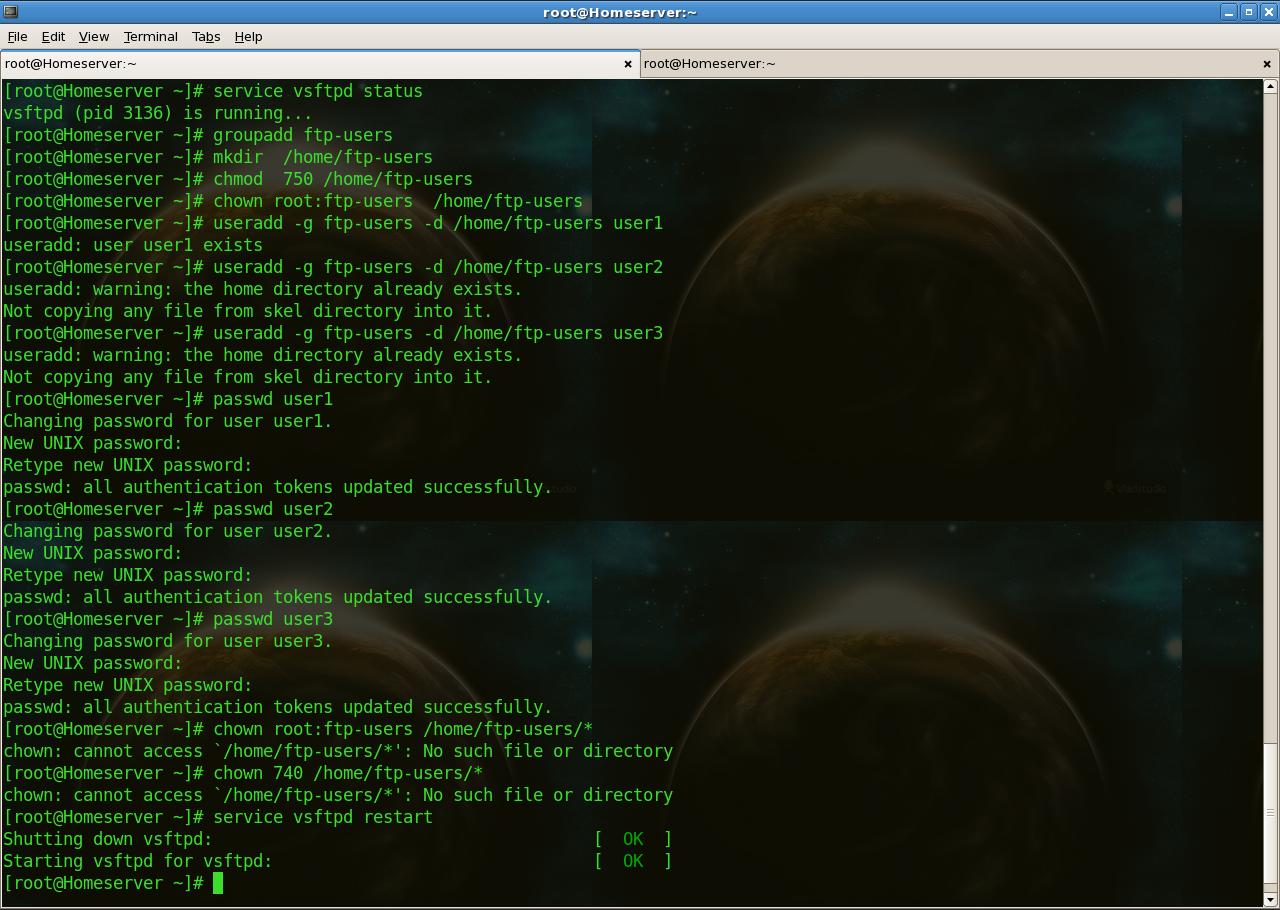Image resolution: width=1280 pixels, height=910 pixels.
Task: Click the scrollbar down arrow
Action: [1271, 899]
